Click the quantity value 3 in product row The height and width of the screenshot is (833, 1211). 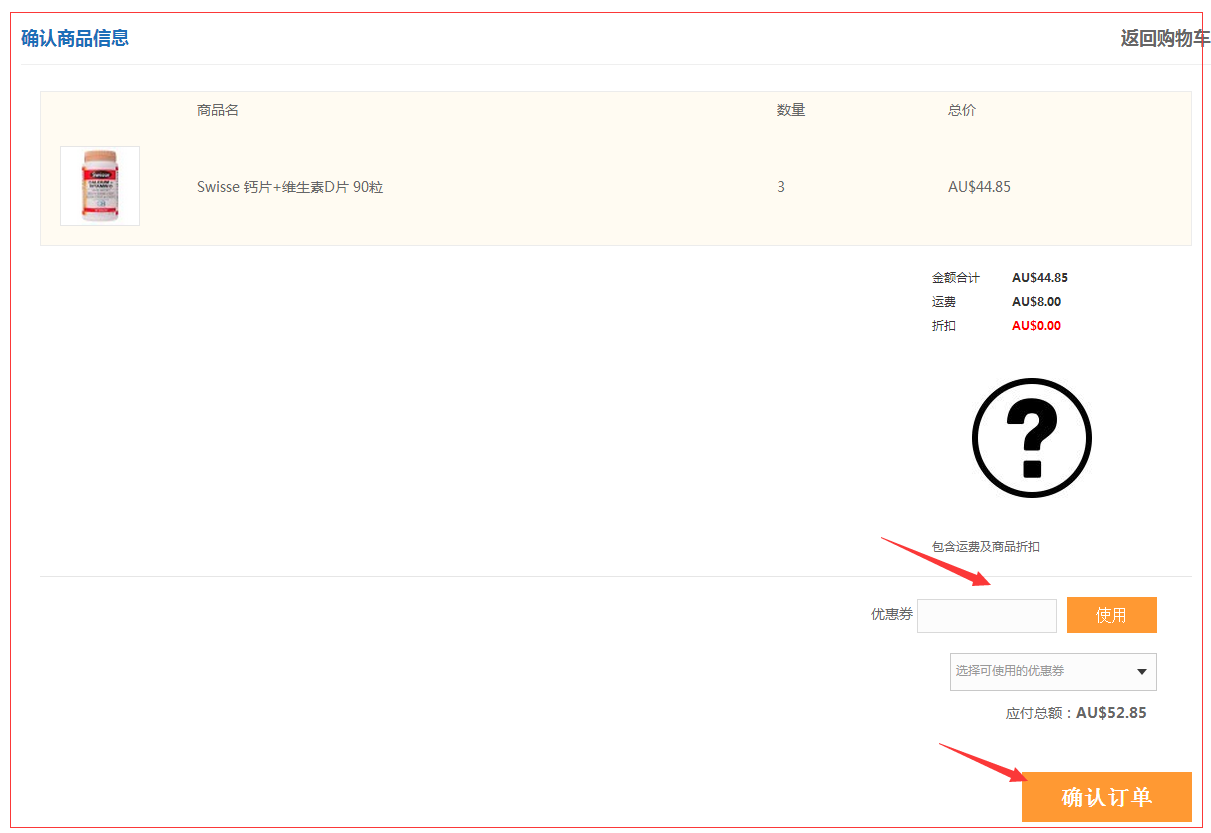[781, 187]
